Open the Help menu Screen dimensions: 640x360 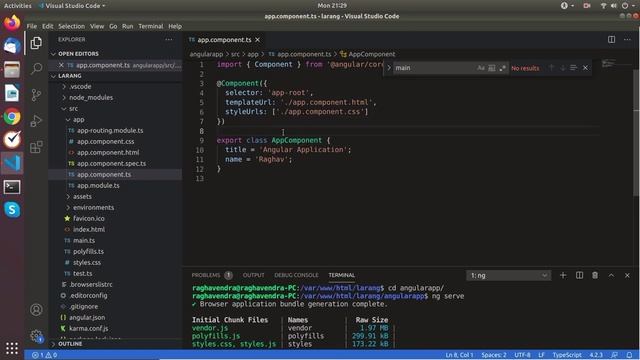tap(175, 26)
